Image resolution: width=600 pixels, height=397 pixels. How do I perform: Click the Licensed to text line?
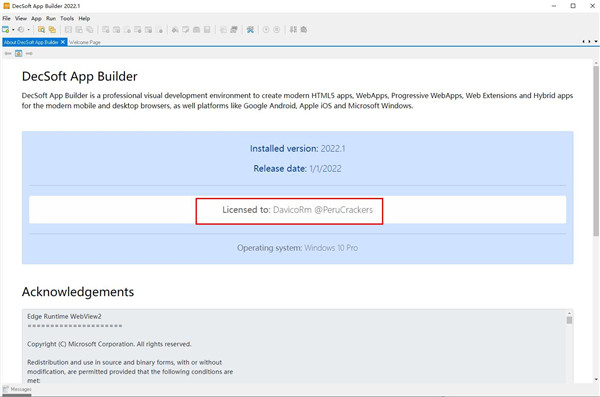297,210
